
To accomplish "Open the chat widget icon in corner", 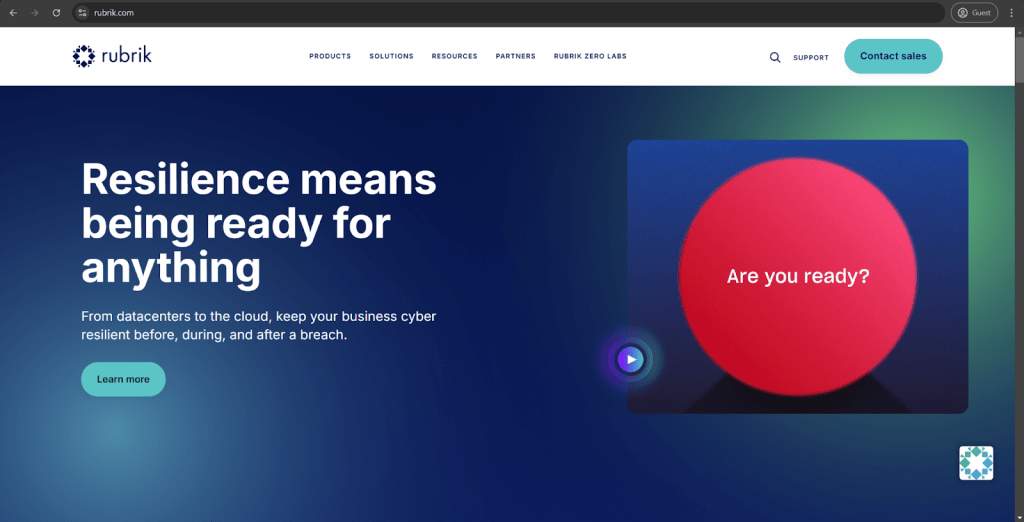I will [976, 463].
